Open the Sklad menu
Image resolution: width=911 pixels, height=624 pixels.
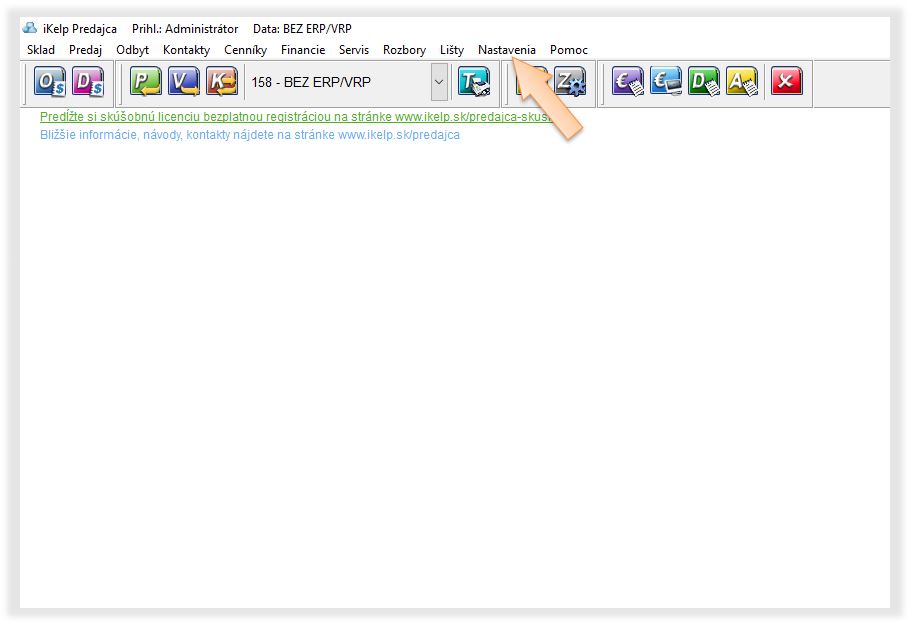(x=41, y=50)
